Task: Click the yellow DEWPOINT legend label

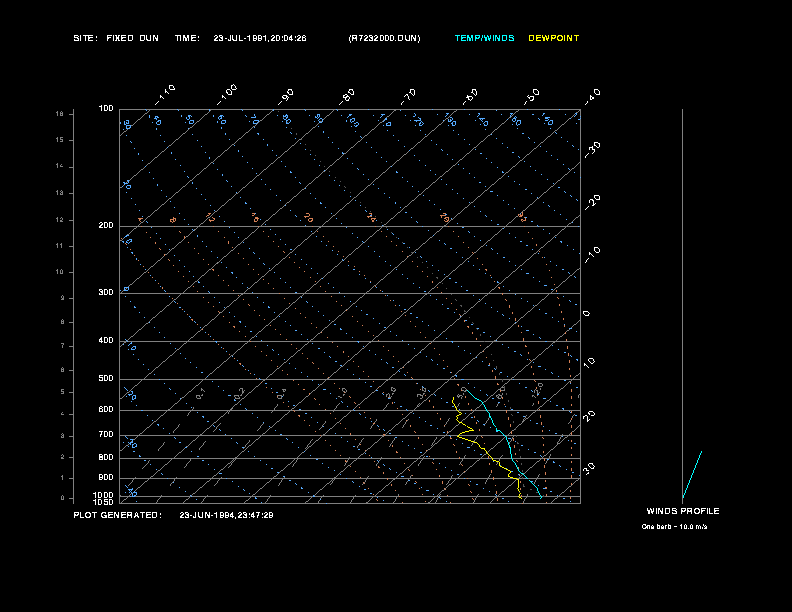Action: [x=553, y=38]
